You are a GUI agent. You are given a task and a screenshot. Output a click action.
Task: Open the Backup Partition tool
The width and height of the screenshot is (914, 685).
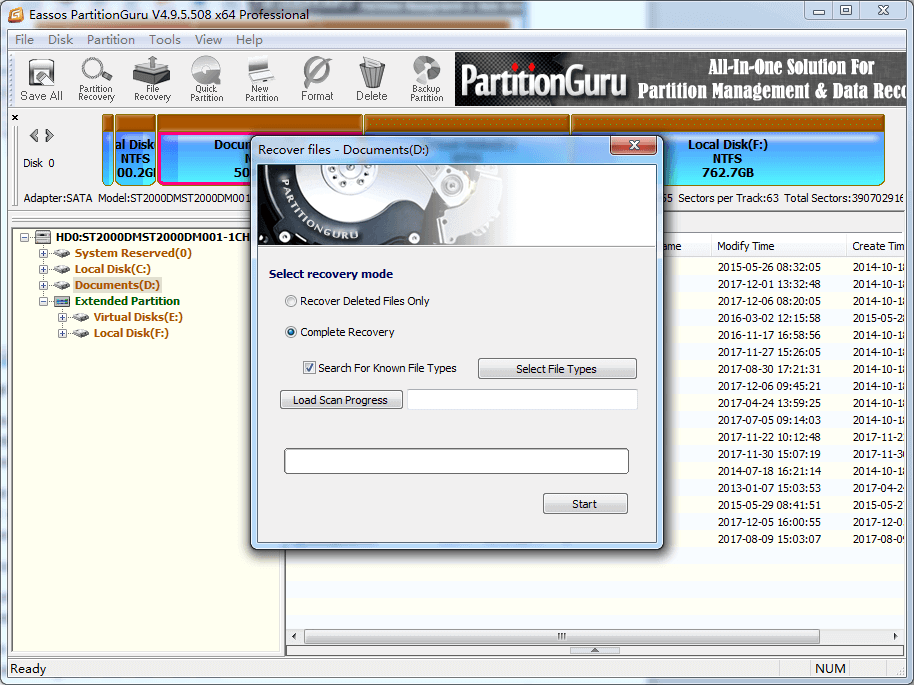tap(426, 80)
